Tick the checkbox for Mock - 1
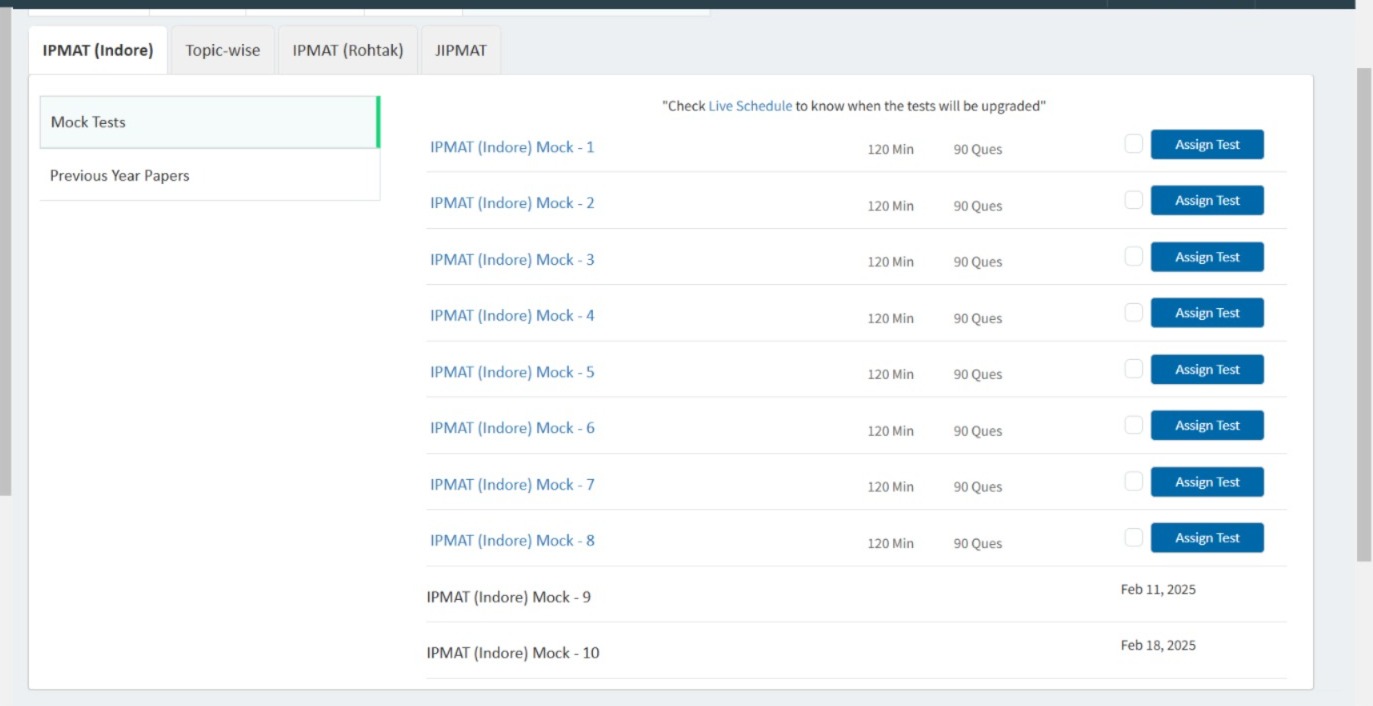Screen dimensions: 1373x706 tap(1133, 144)
